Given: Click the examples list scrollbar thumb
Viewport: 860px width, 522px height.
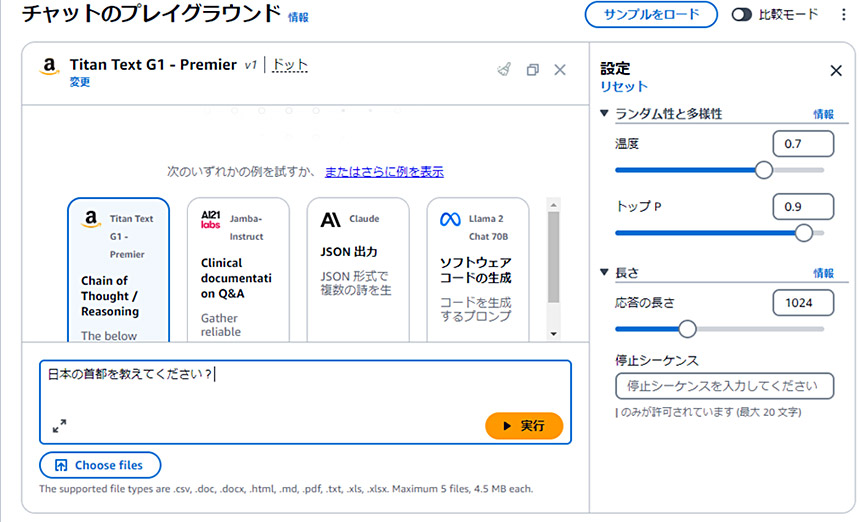Looking at the screenshot, I should click(553, 257).
